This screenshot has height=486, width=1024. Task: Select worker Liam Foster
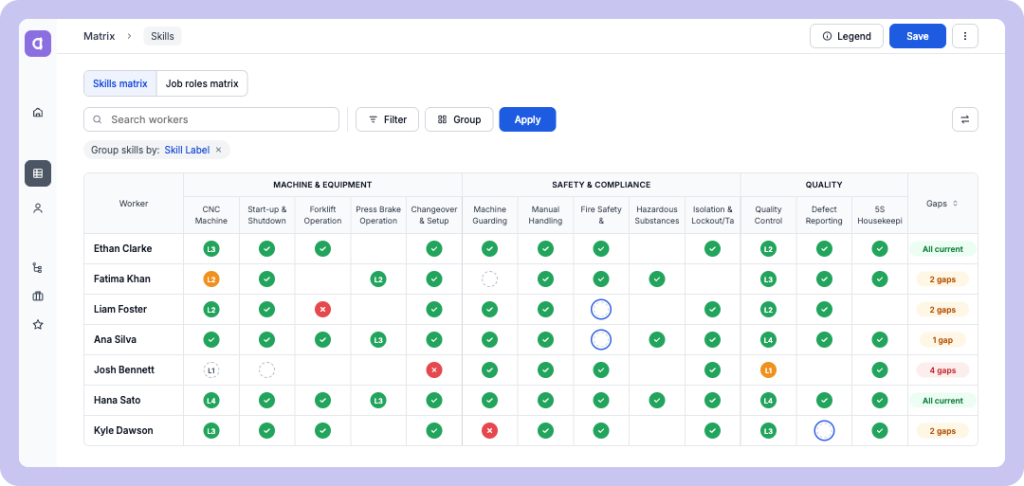pyautogui.click(x=120, y=309)
